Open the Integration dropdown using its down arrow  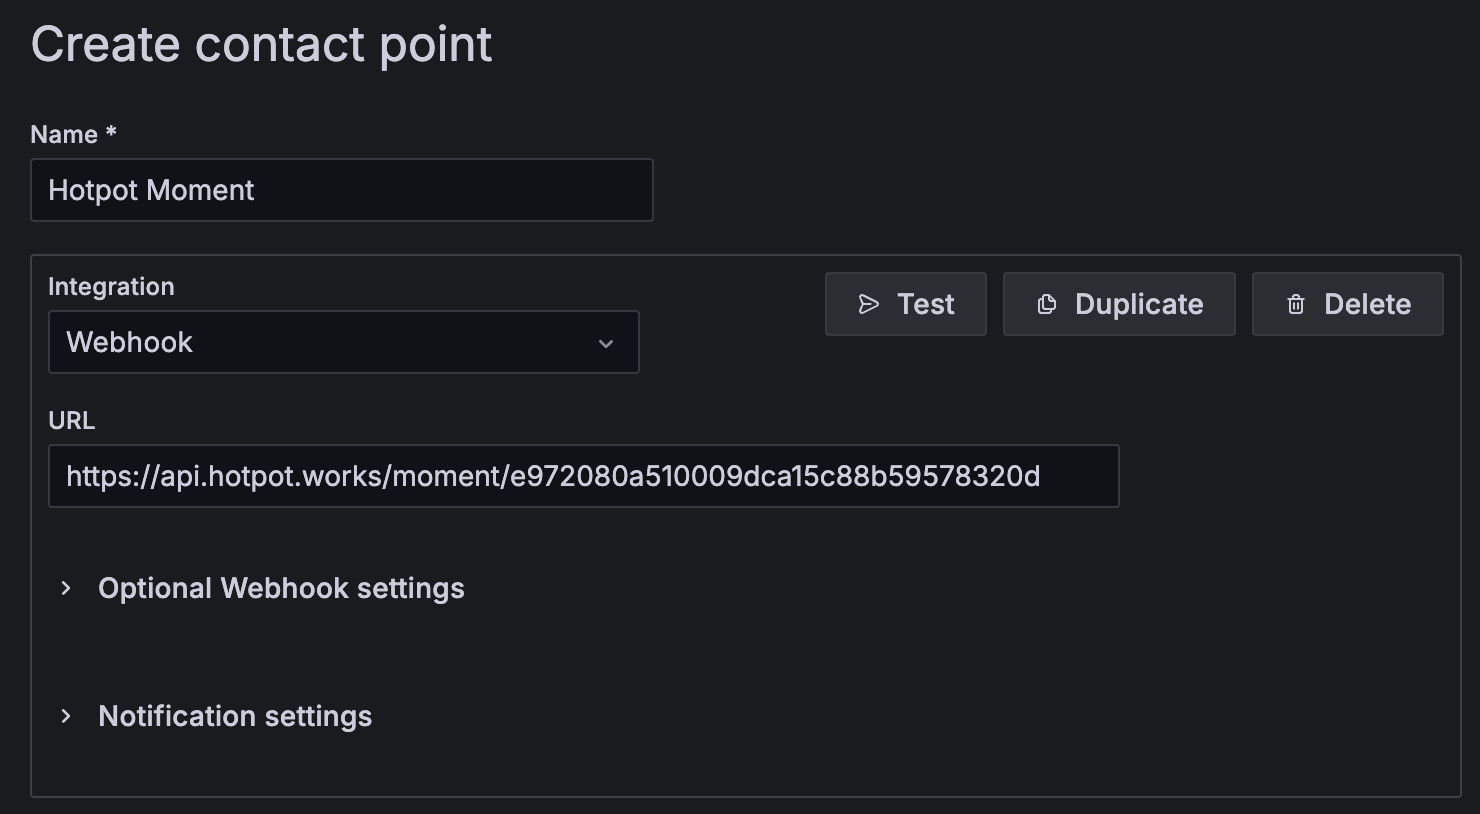605,343
